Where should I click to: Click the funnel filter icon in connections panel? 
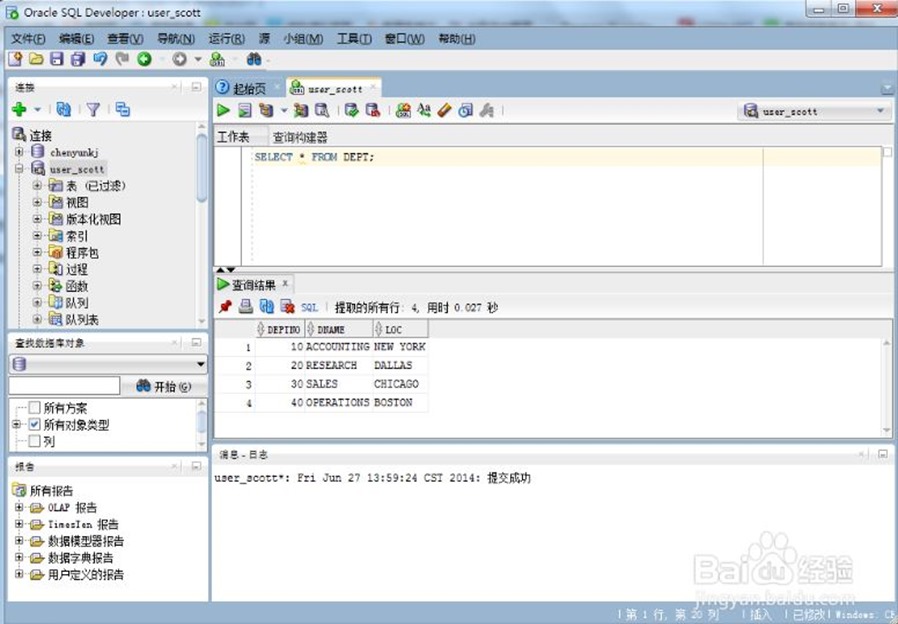click(x=93, y=109)
